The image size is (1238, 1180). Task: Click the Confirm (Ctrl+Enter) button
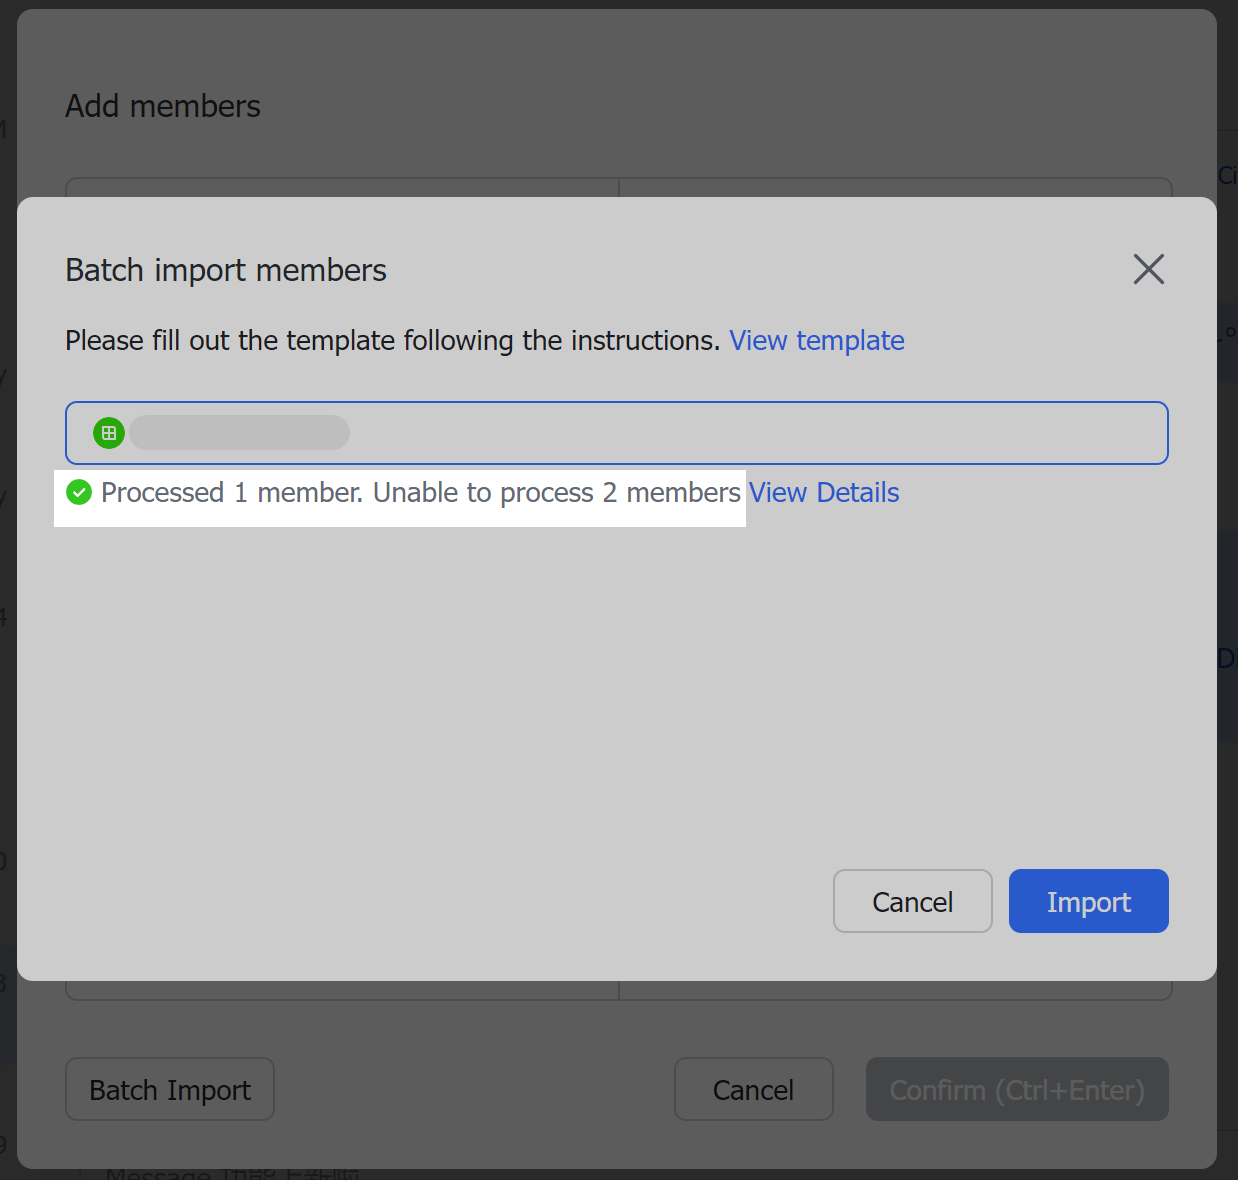1016,1089
